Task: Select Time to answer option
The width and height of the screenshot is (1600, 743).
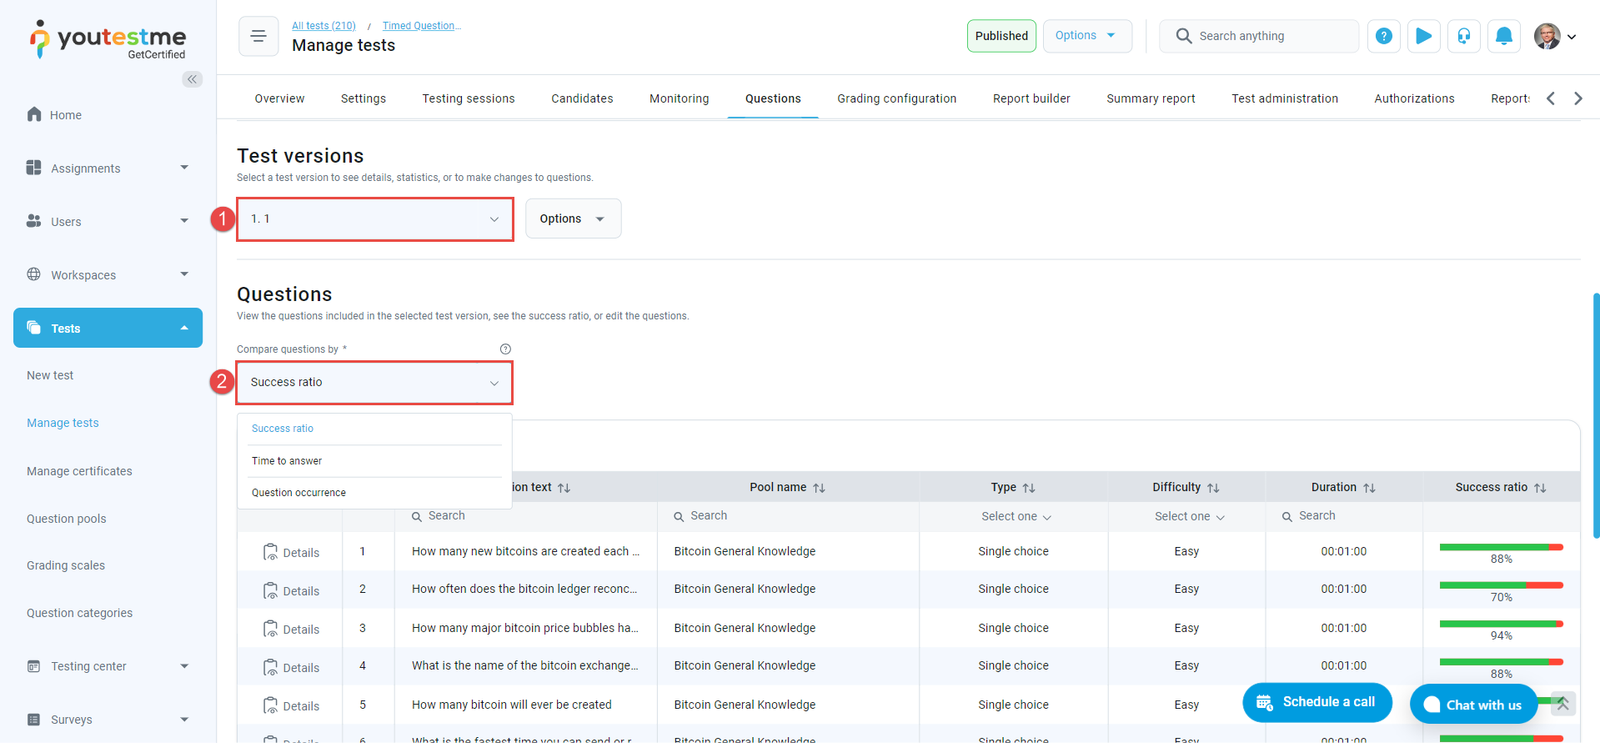Action: 287,461
